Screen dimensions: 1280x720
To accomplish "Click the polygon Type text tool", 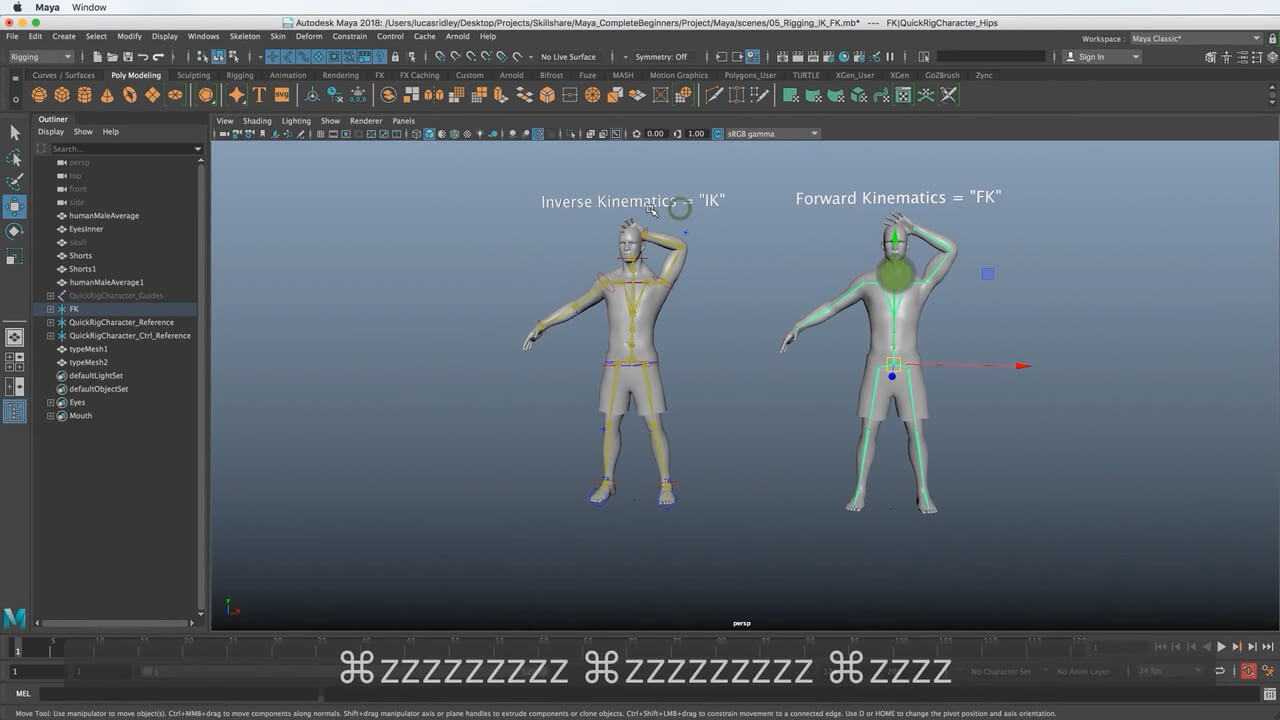I will click(259, 95).
